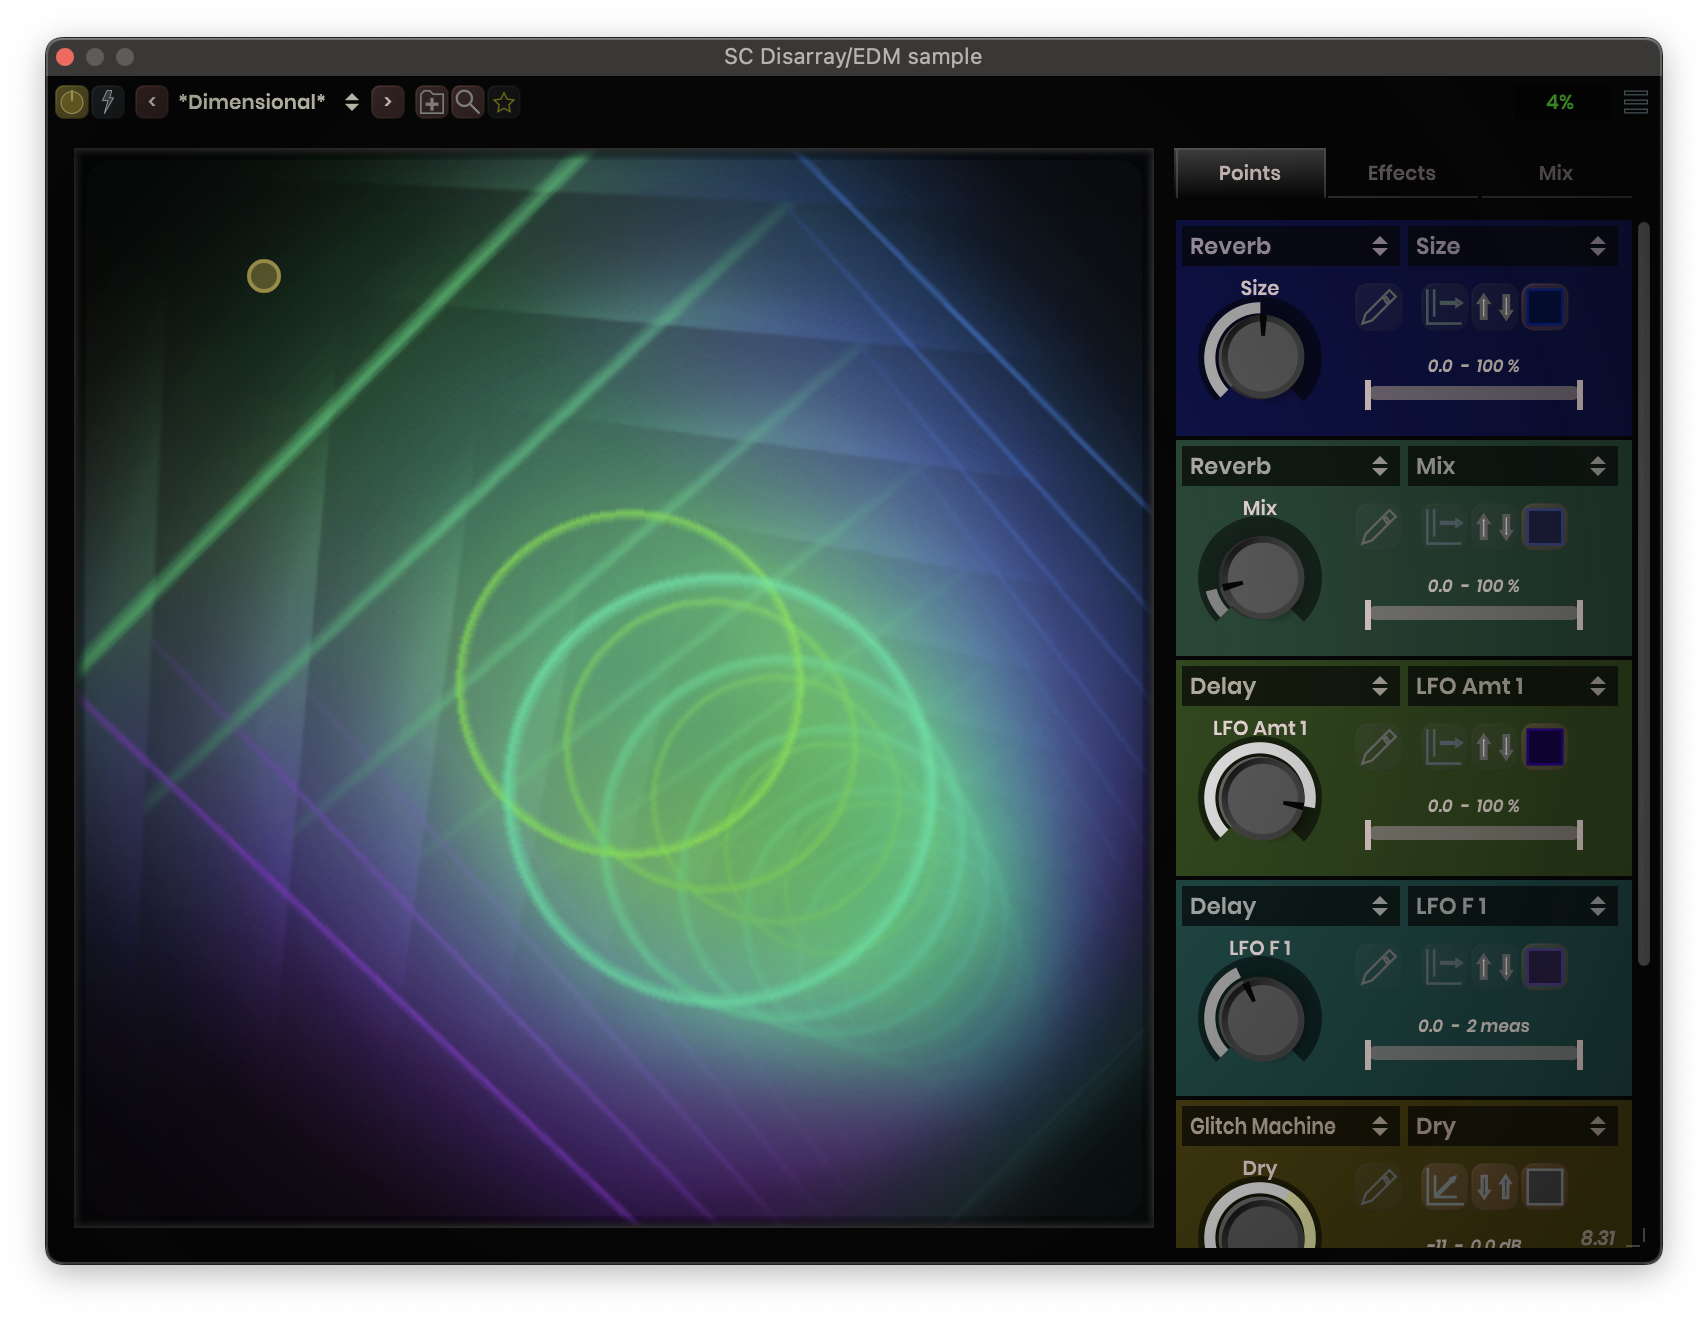
Task: Adjust the Reverb Size range slider
Action: 1474,394
